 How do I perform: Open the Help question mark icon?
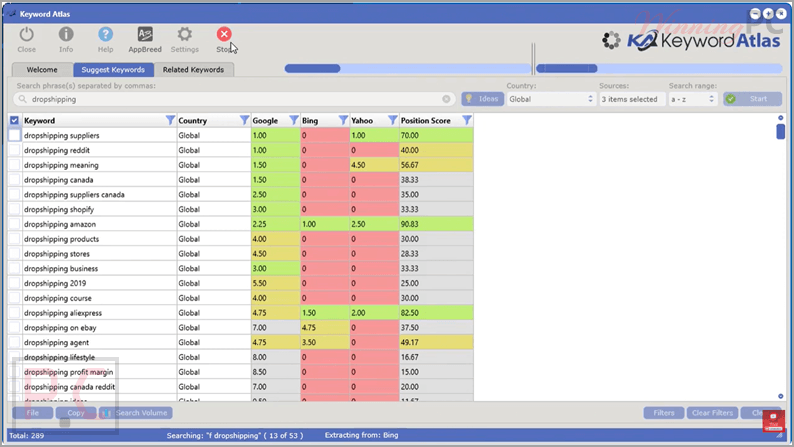point(105,34)
